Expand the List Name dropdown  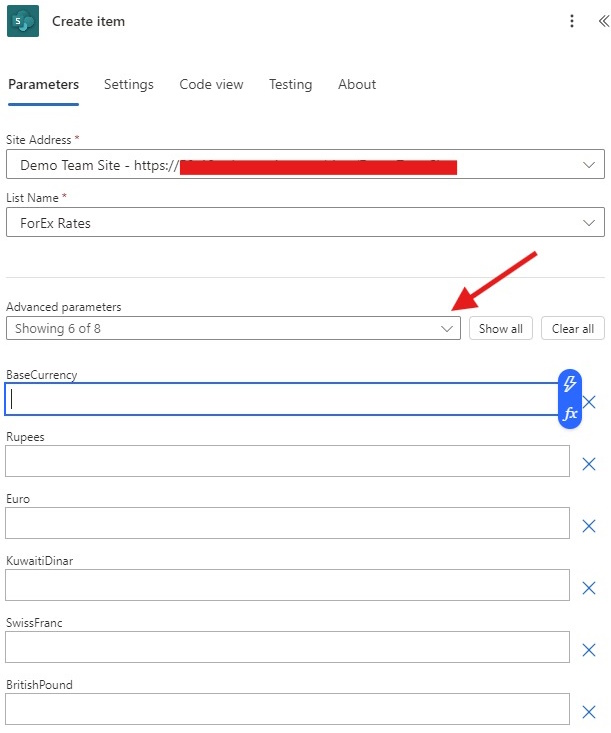(305, 223)
